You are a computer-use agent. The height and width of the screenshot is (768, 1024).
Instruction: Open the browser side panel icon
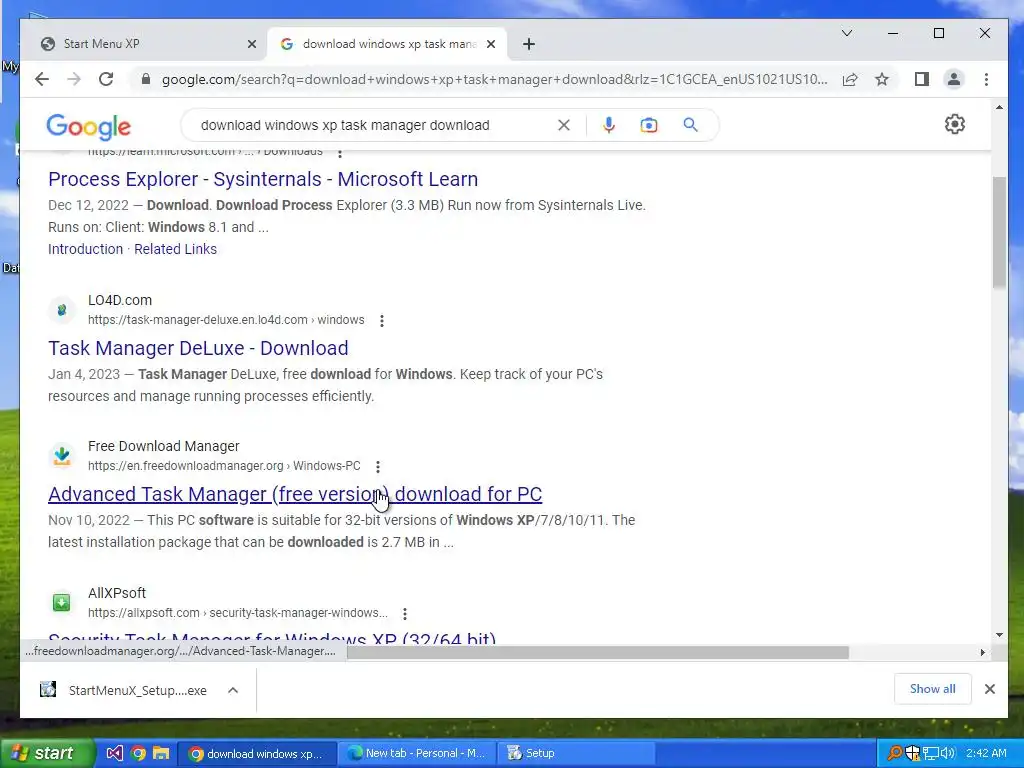coord(921,80)
